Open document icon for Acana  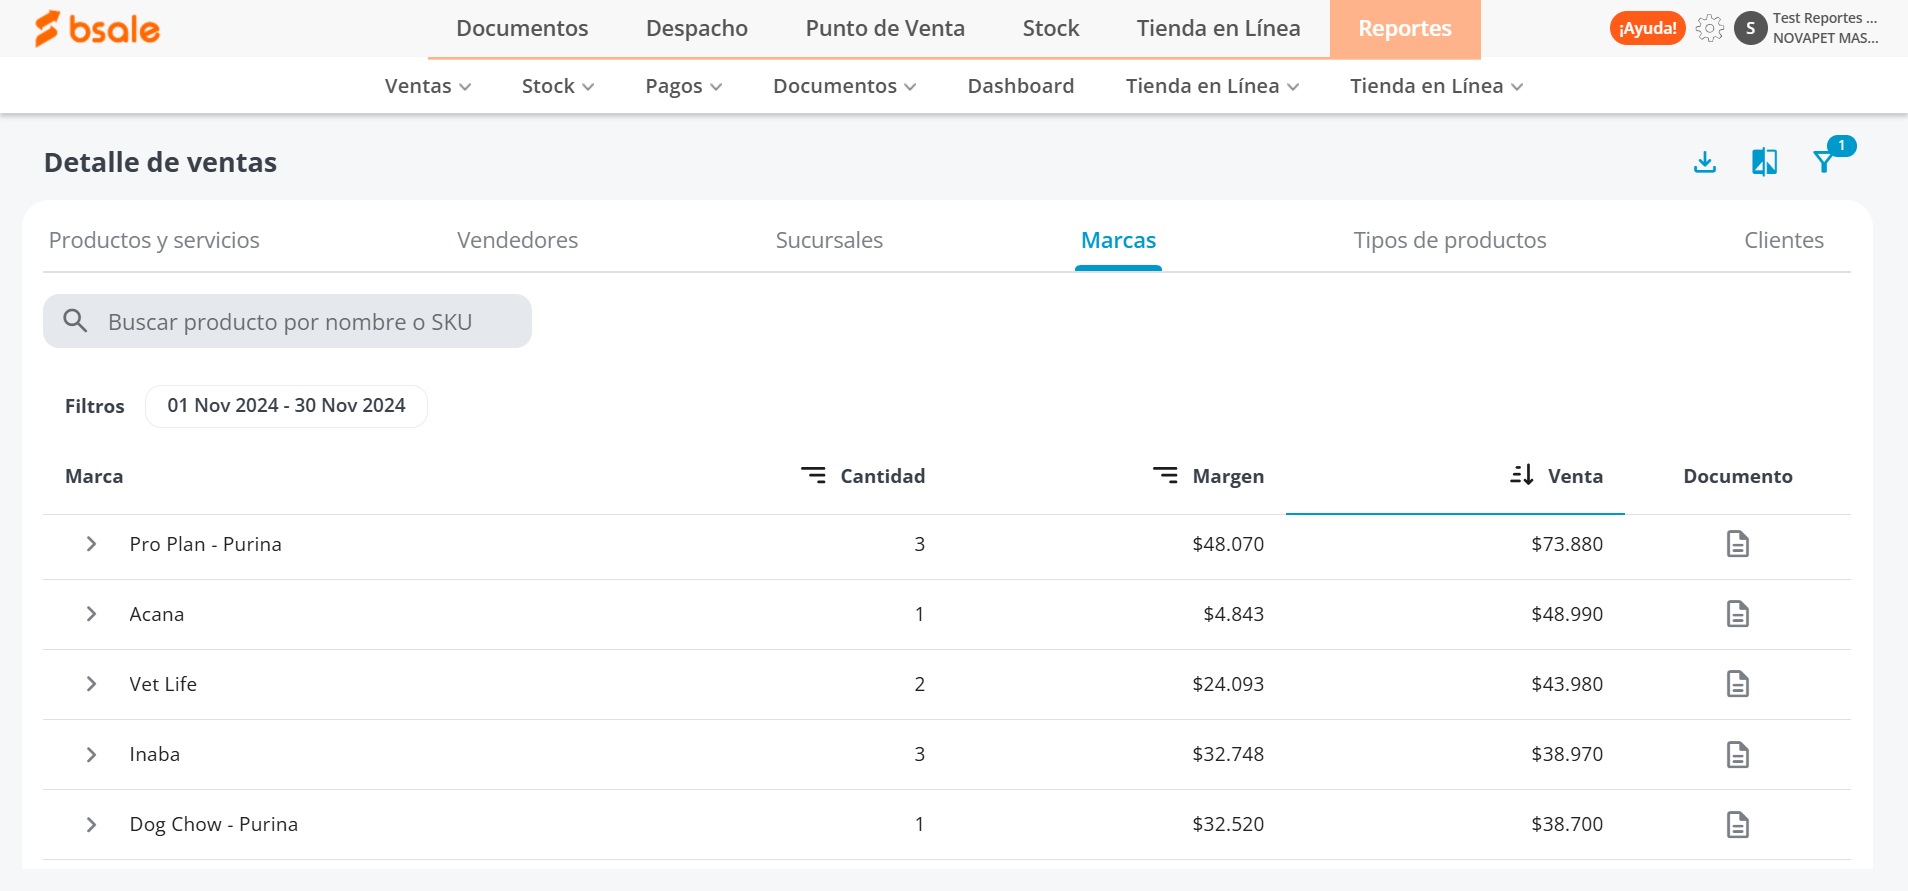(x=1738, y=614)
